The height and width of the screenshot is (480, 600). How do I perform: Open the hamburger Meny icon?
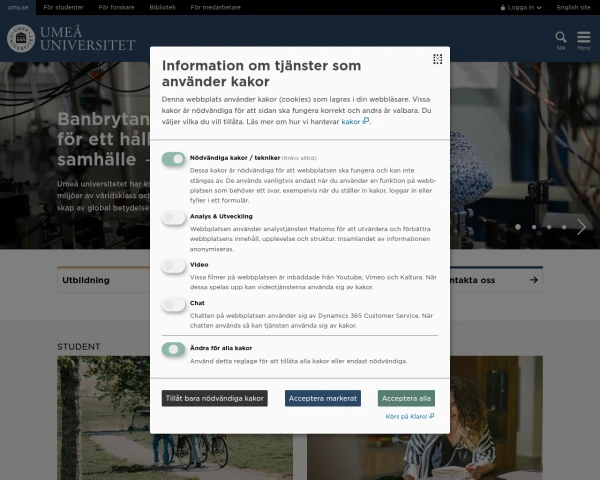point(583,39)
